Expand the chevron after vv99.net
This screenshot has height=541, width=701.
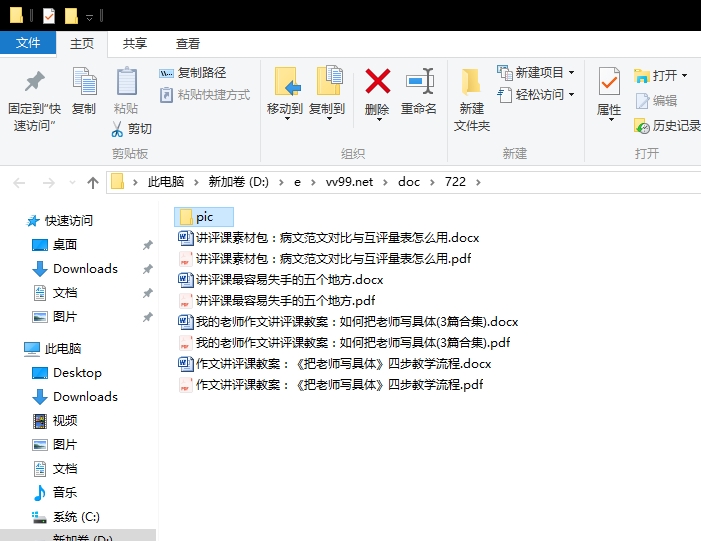(x=385, y=182)
